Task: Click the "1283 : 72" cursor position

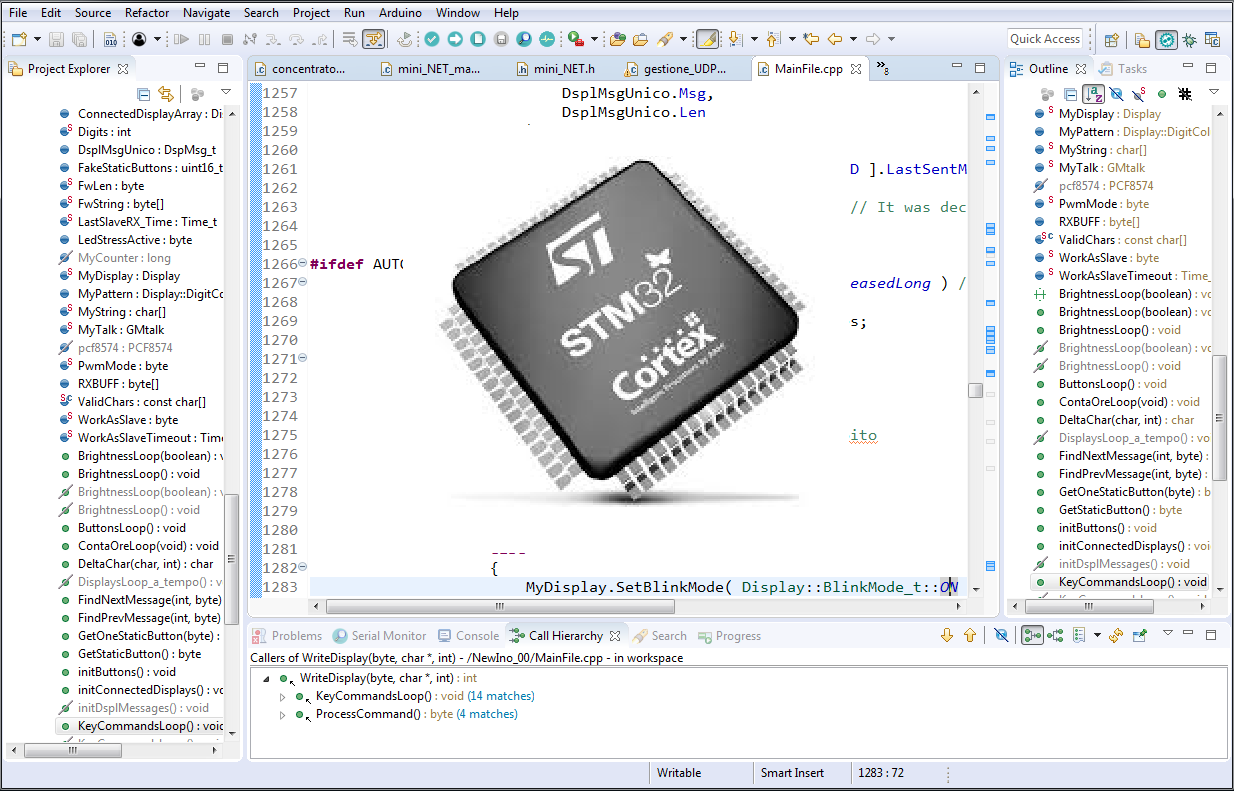Action: tap(883, 773)
